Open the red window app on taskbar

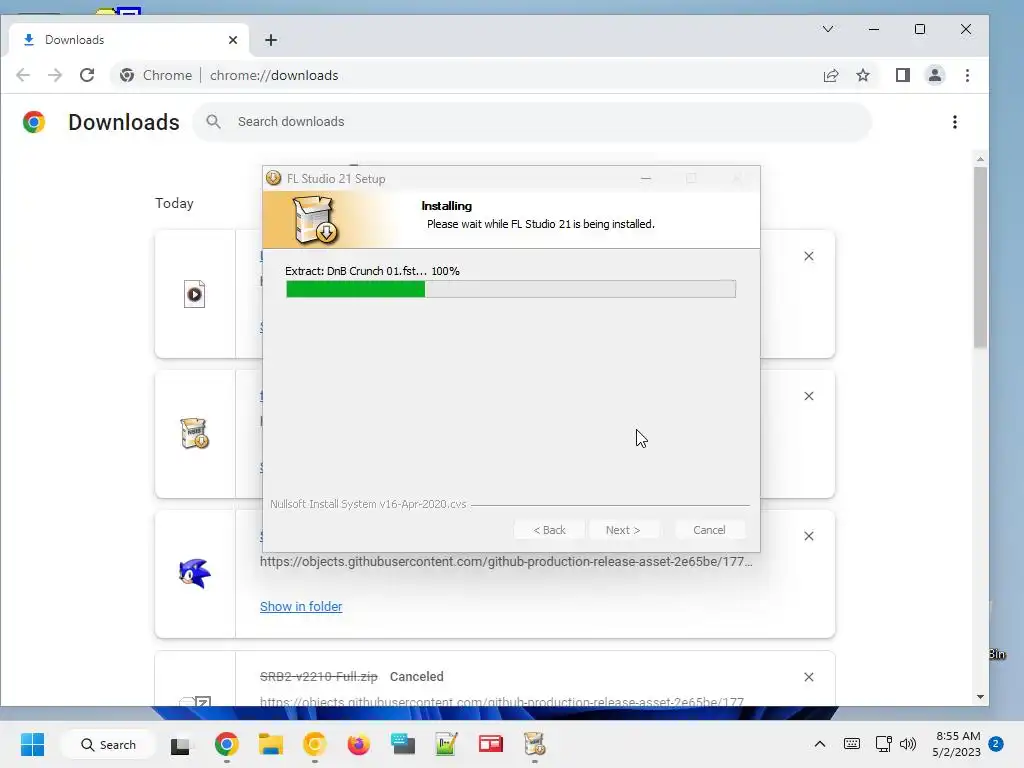click(x=490, y=744)
